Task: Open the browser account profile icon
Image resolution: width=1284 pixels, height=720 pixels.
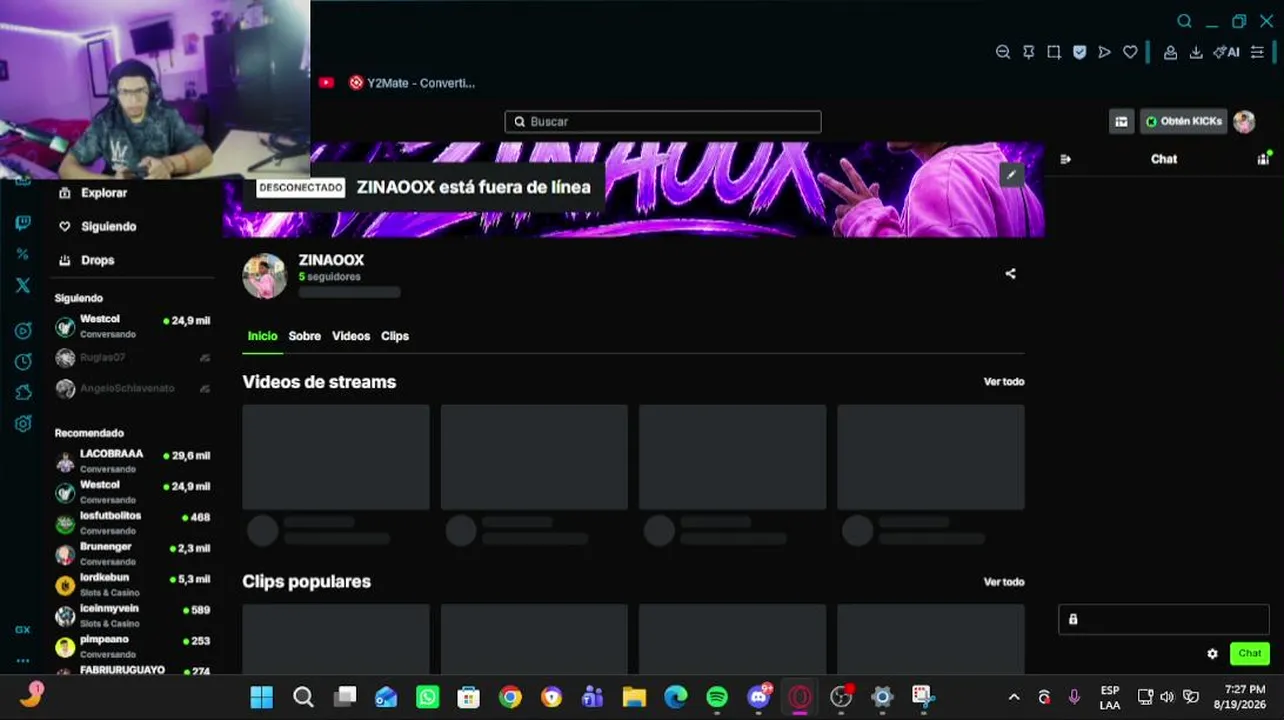Action: click(x=1170, y=52)
